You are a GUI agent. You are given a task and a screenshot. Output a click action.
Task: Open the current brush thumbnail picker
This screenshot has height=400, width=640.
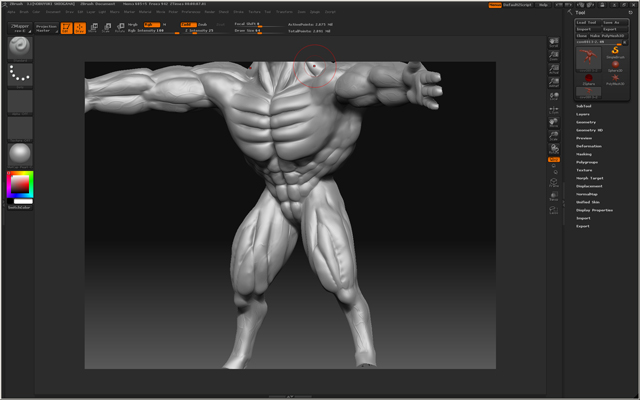point(20,47)
